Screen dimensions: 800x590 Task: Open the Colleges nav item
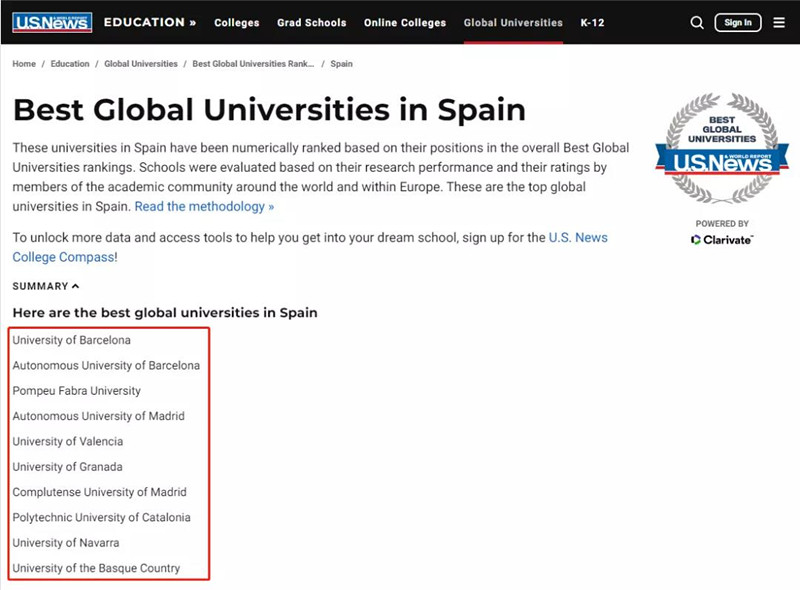(236, 22)
